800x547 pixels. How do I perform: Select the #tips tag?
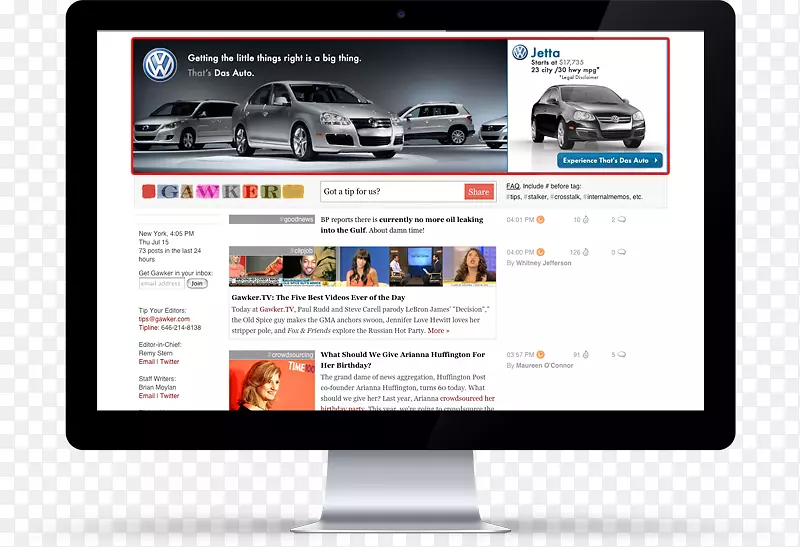514,197
